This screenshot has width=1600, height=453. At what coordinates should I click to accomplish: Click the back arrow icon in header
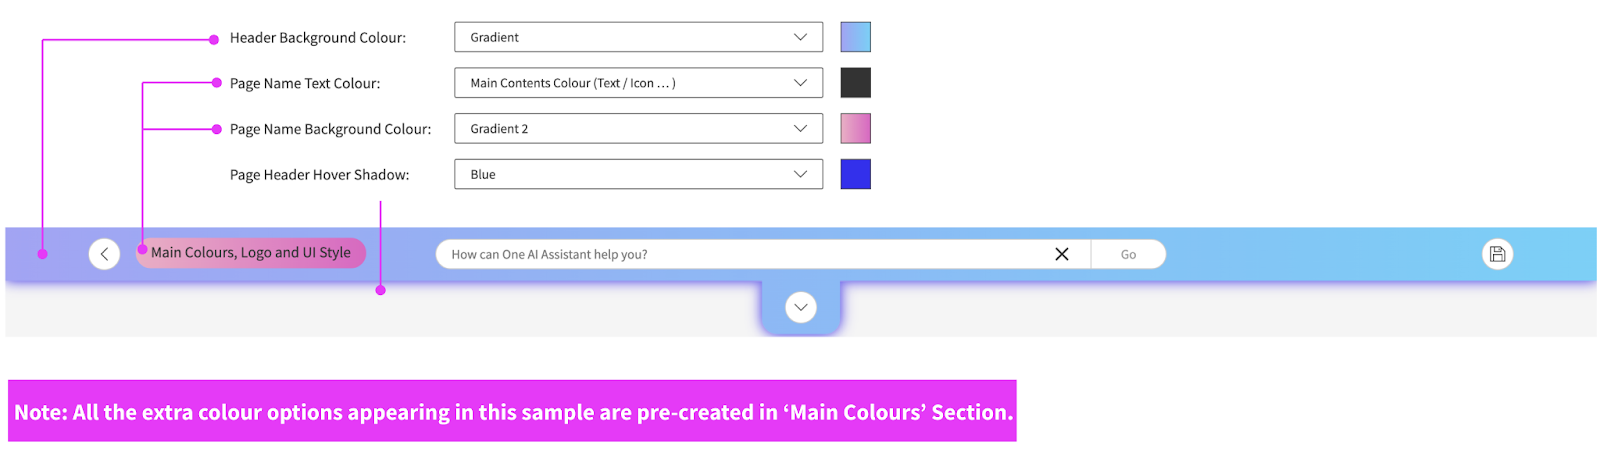coord(104,254)
